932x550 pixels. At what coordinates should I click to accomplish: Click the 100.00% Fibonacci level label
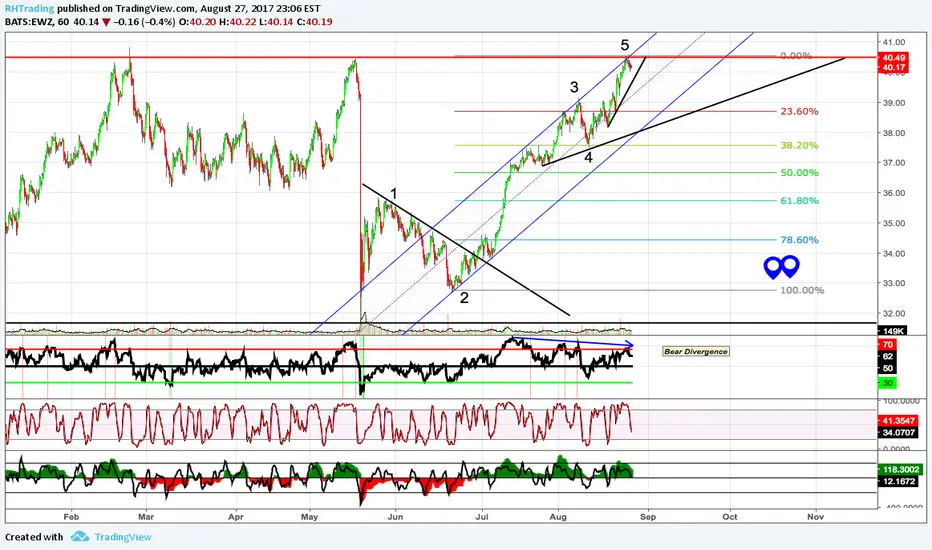point(802,290)
